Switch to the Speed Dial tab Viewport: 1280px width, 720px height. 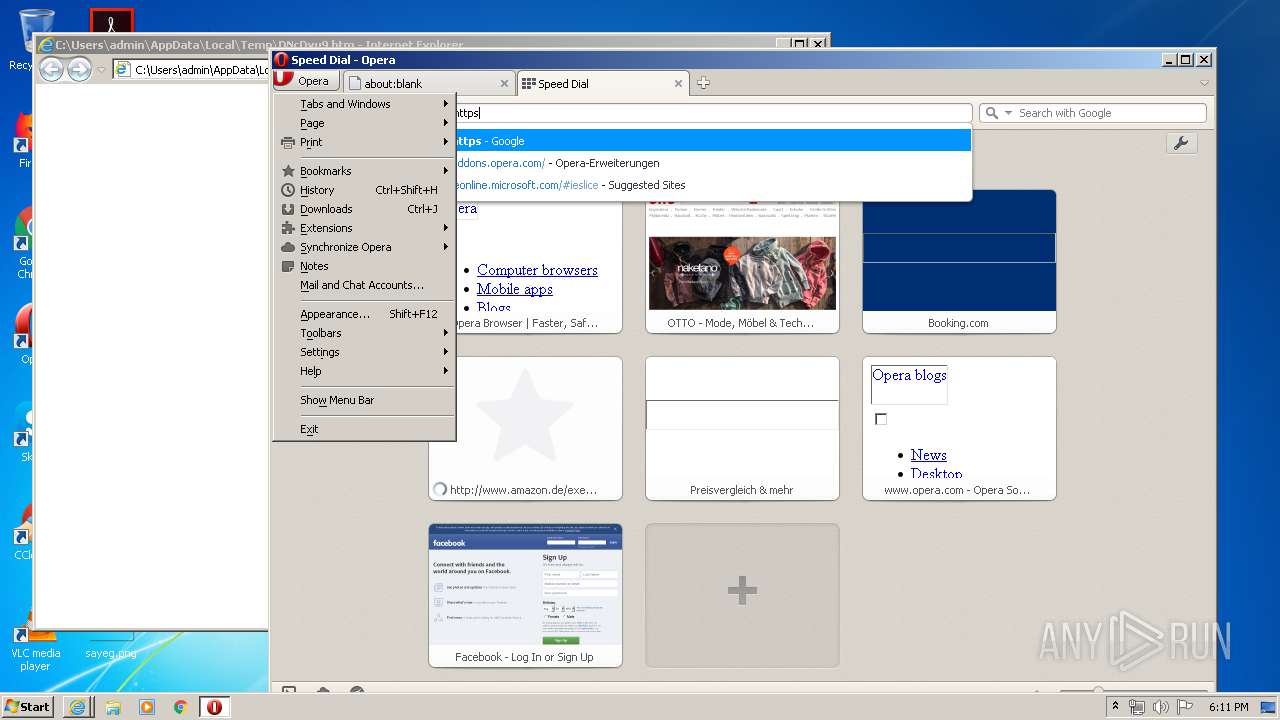pos(603,84)
